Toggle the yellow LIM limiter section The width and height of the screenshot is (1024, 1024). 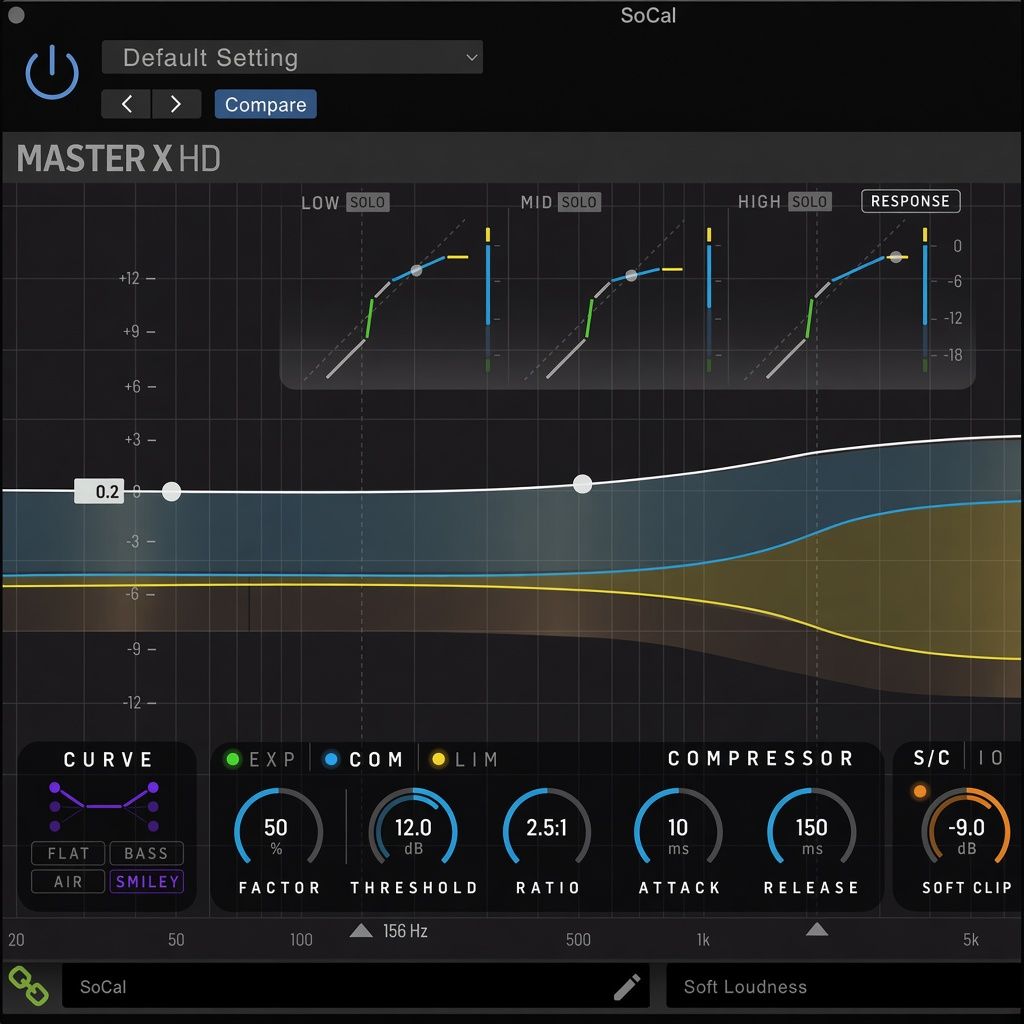click(x=465, y=759)
